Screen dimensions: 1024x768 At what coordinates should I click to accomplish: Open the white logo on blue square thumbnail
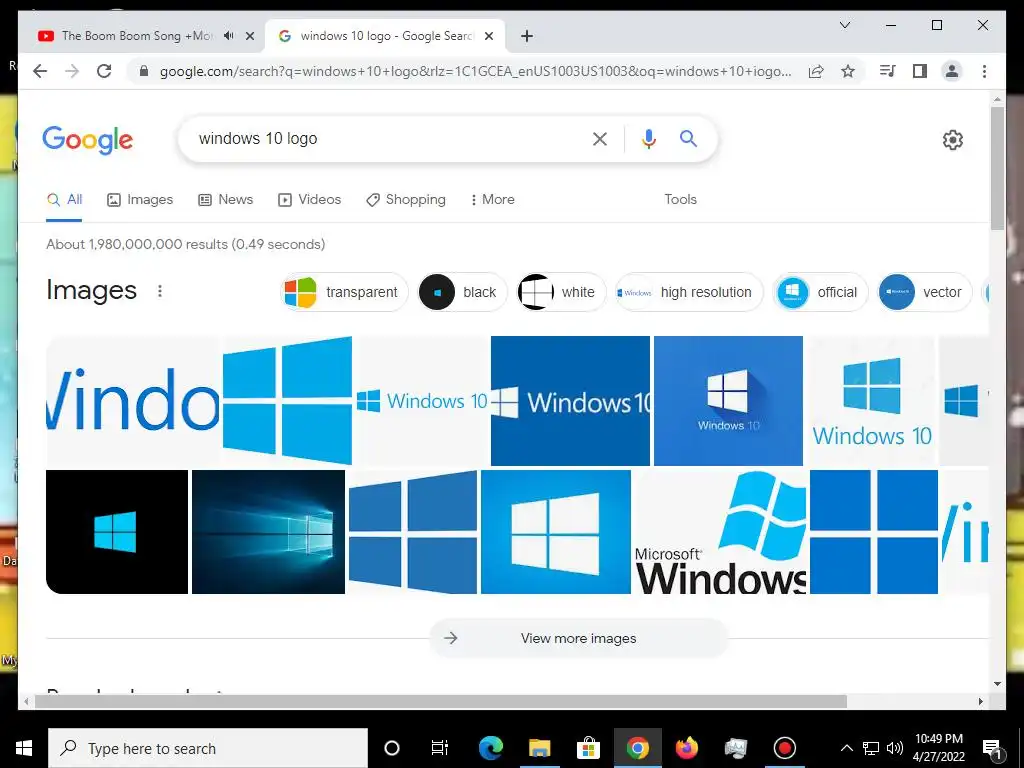(x=556, y=532)
